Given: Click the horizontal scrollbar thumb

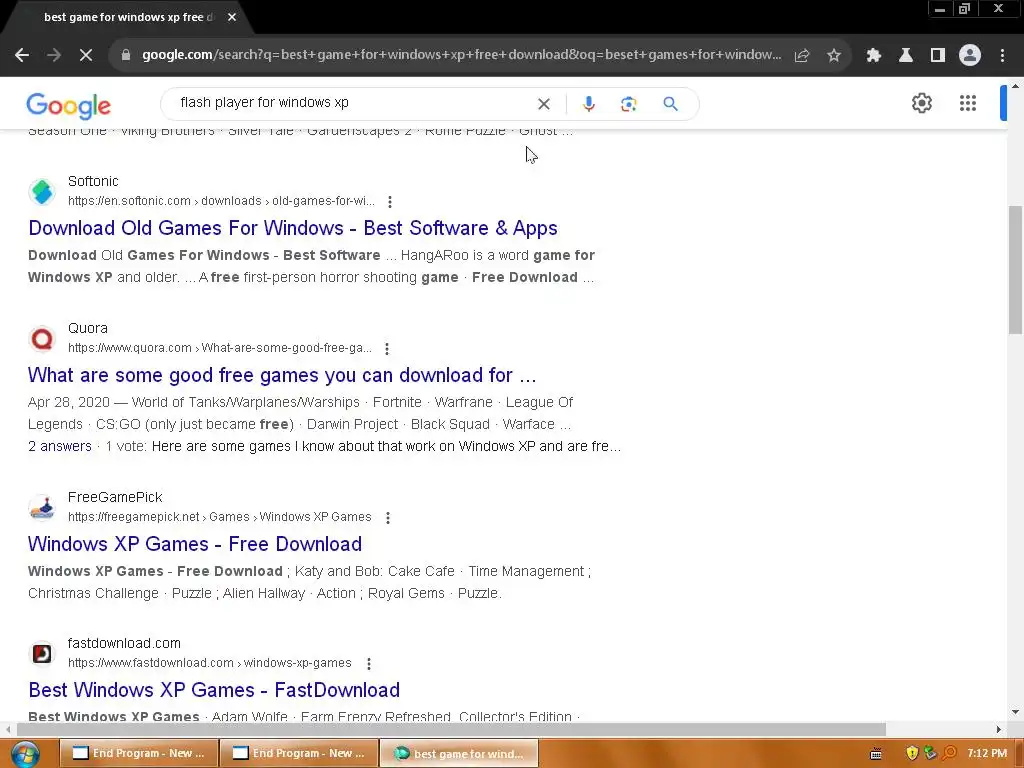Looking at the screenshot, I should pos(451,729).
